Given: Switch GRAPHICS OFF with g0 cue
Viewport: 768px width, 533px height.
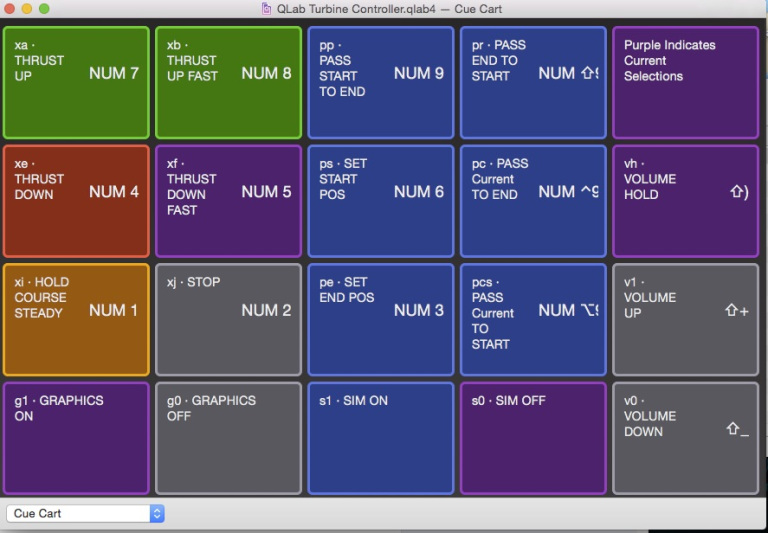Looking at the screenshot, I should pos(228,438).
